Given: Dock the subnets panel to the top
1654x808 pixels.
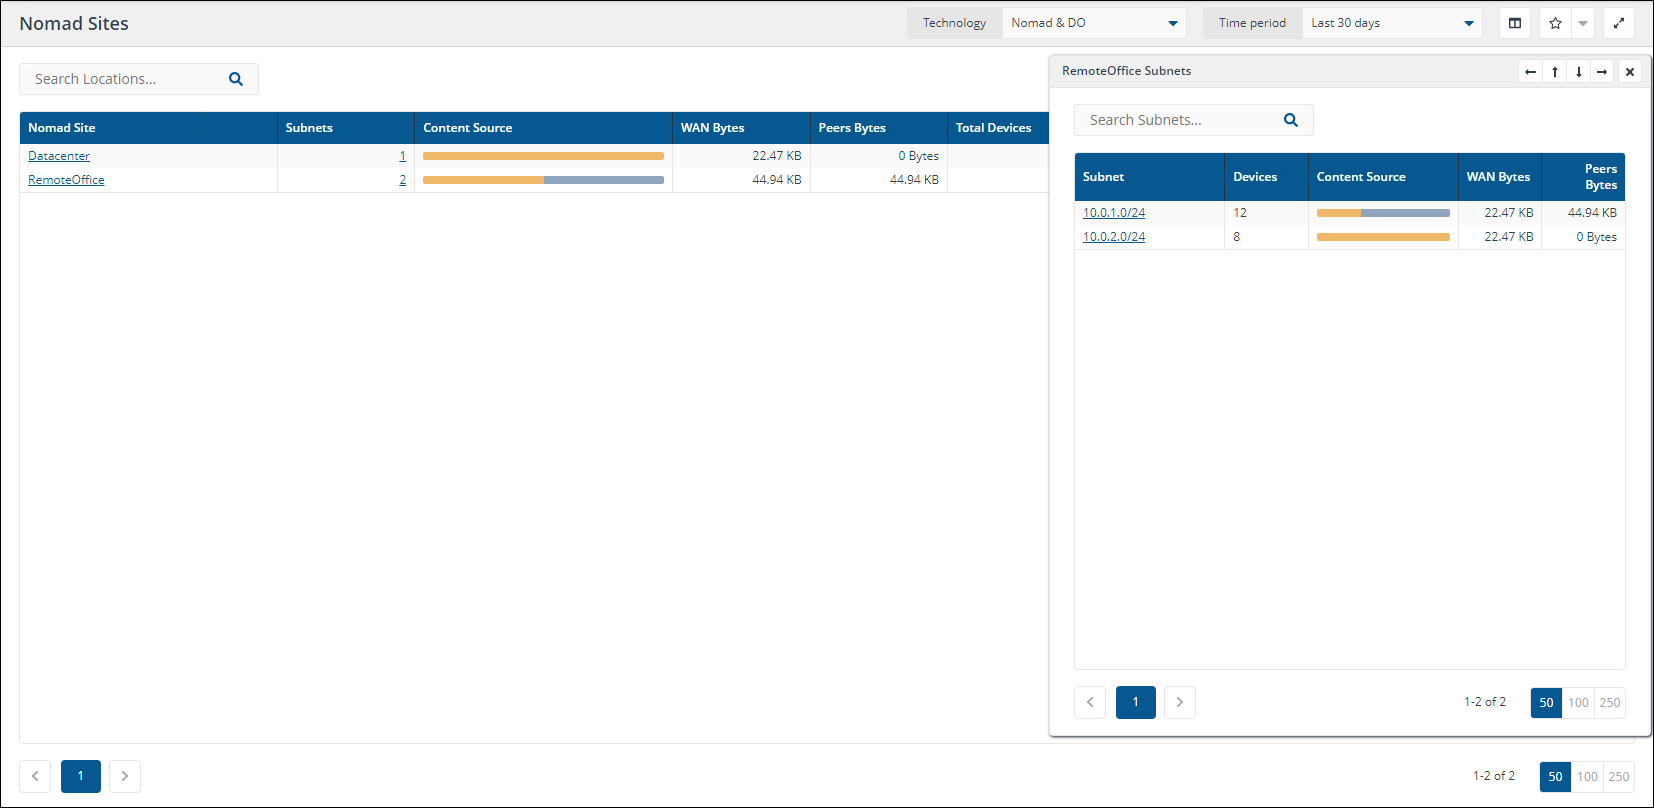Looking at the screenshot, I should point(1555,72).
